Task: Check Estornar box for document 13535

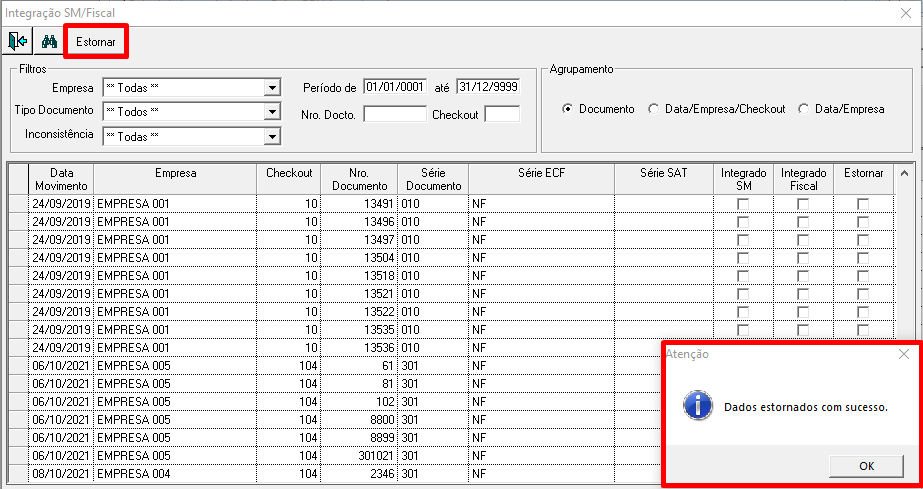Action: pyautogui.click(x=862, y=329)
